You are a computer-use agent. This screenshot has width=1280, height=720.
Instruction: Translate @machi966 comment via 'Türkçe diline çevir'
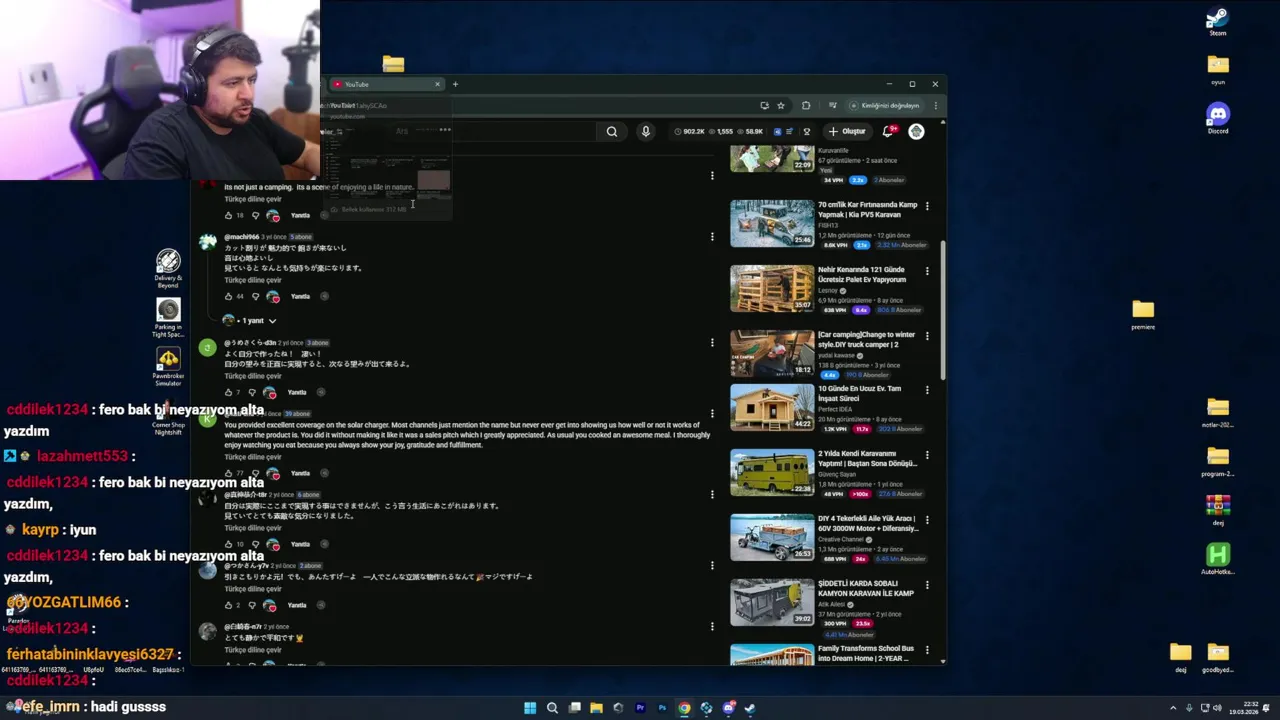(x=252, y=280)
